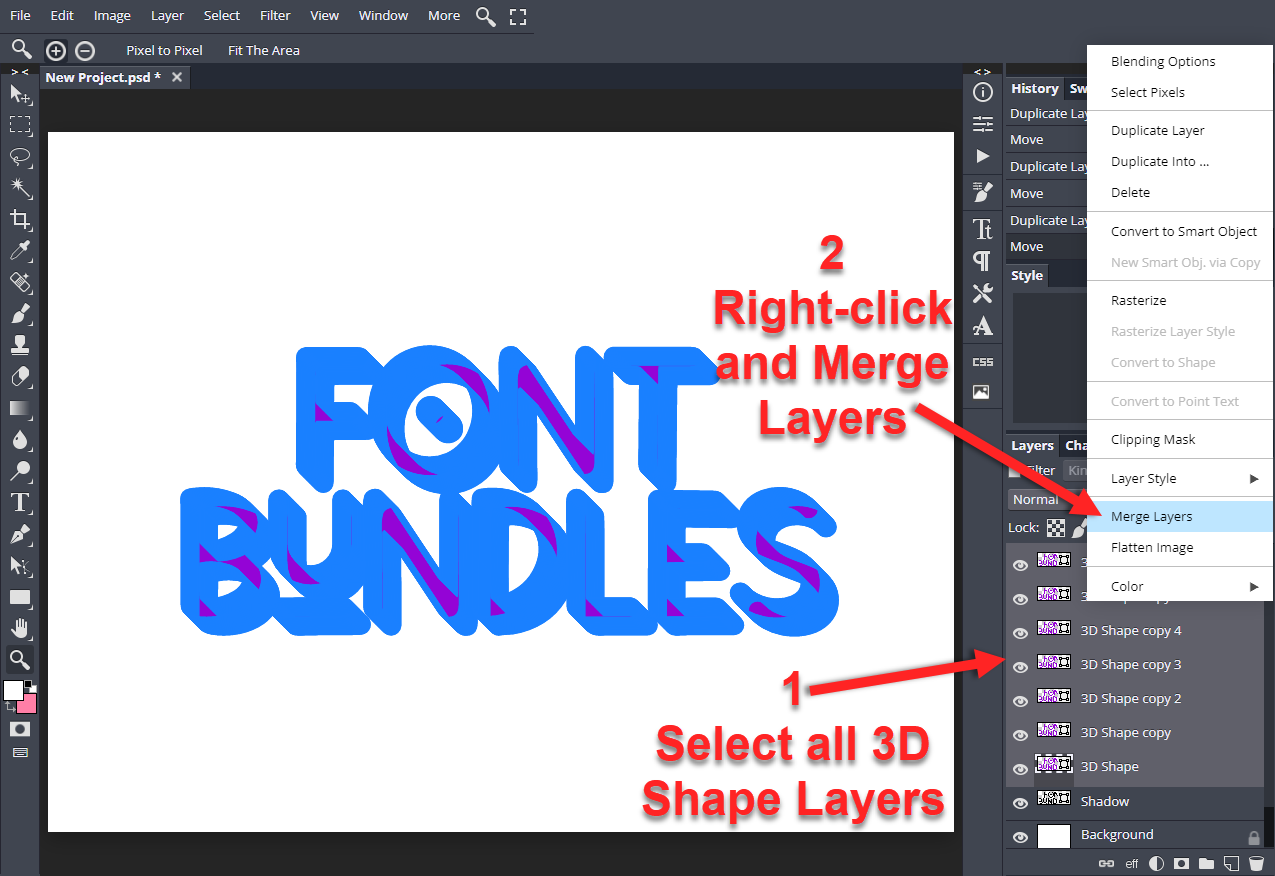Open the search magnifier in menu bar

pyautogui.click(x=485, y=16)
